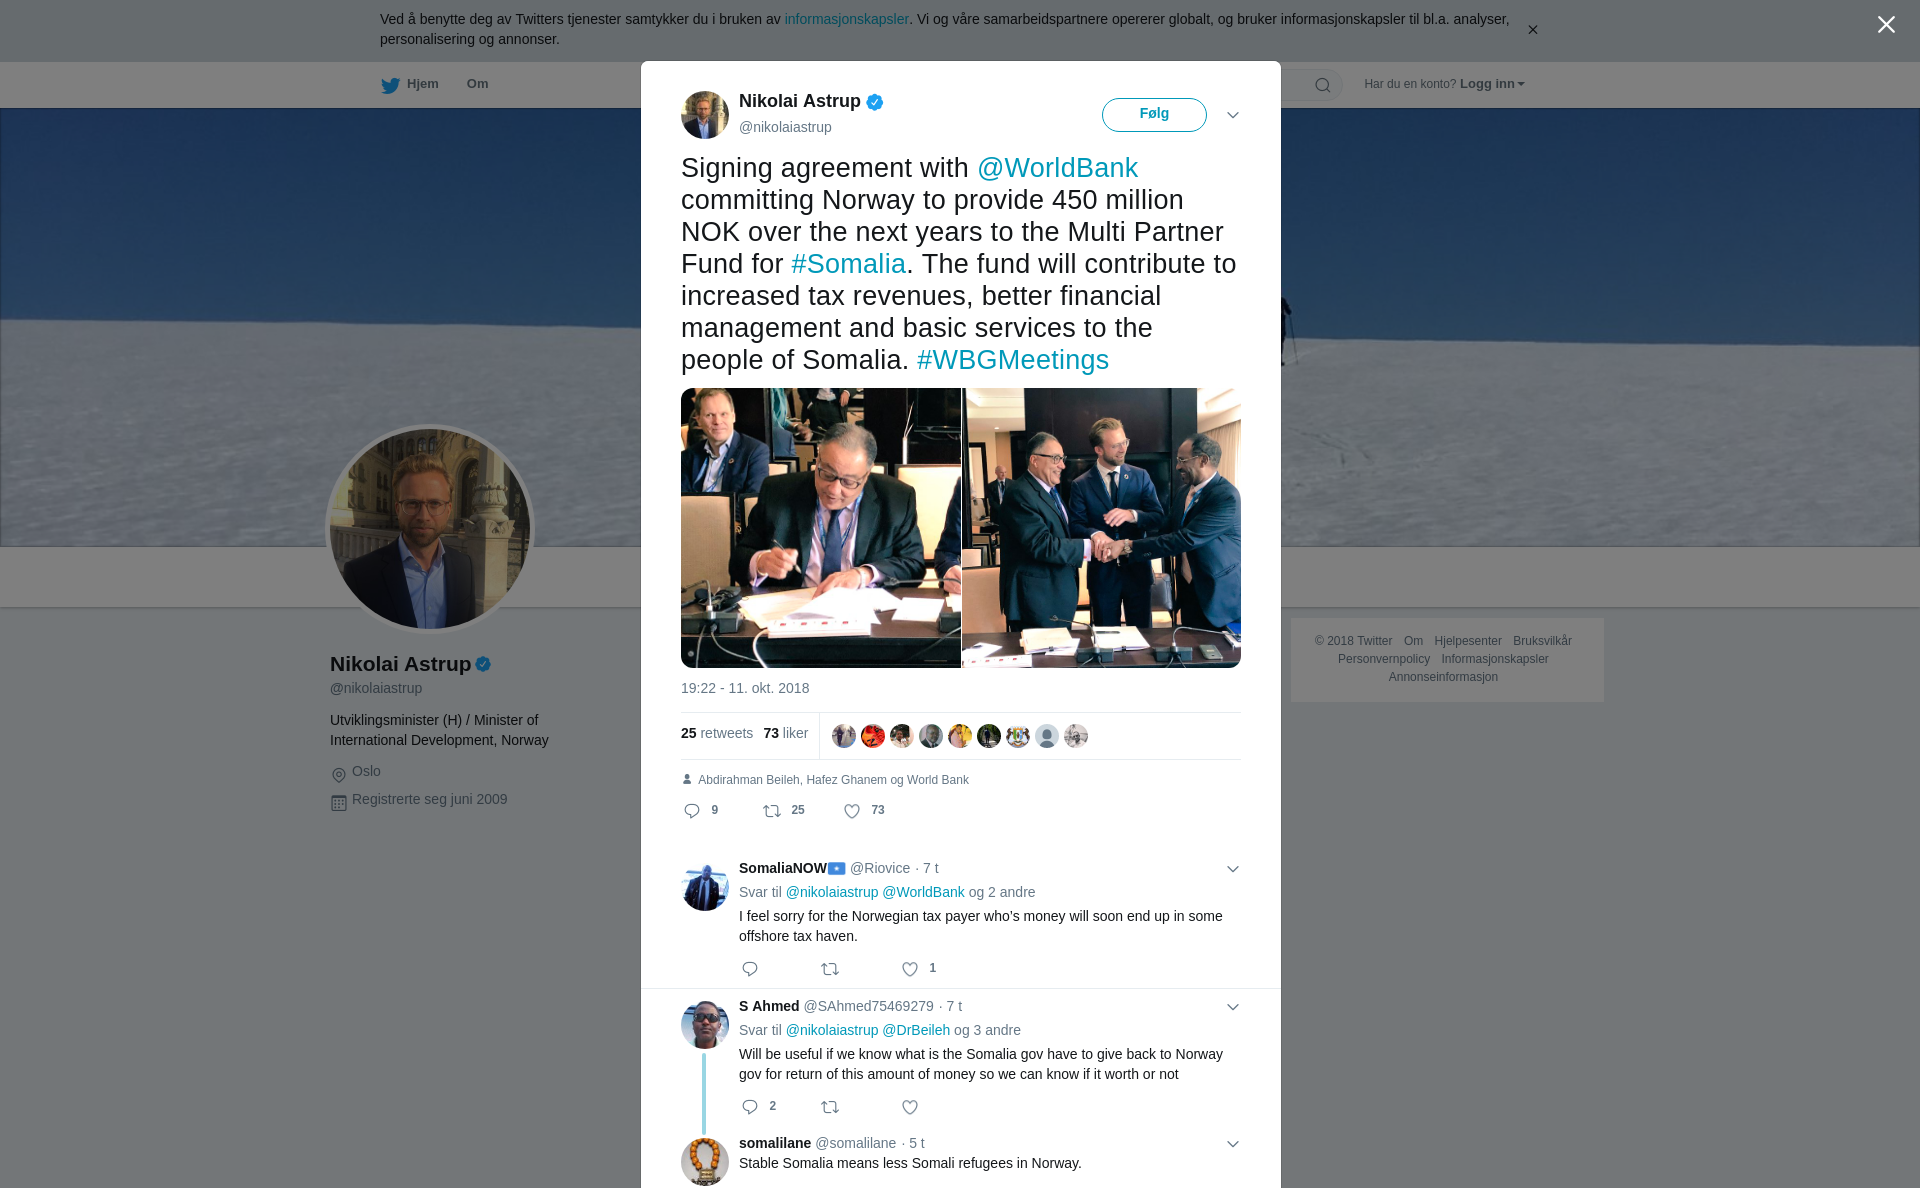Click the Twitter bird Hjem icon

tap(390, 85)
